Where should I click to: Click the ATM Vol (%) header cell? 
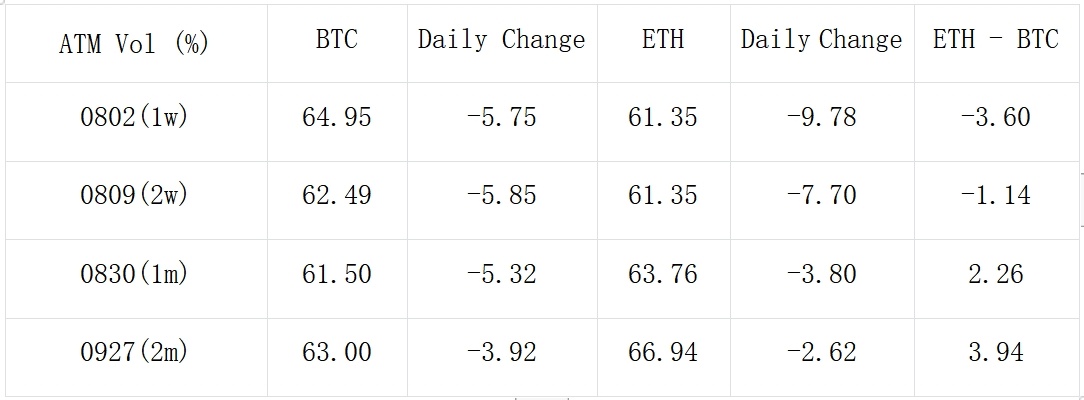[134, 44]
